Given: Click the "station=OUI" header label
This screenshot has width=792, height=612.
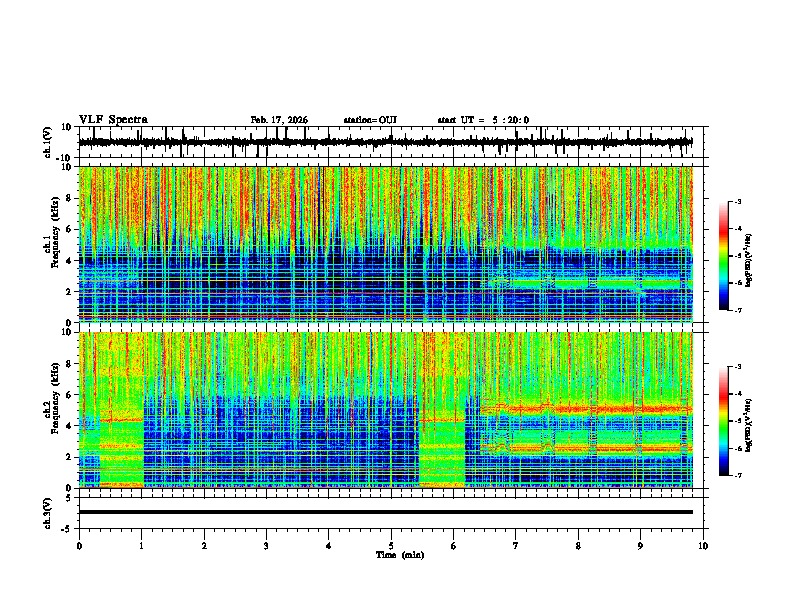Looking at the screenshot, I should point(370,120).
